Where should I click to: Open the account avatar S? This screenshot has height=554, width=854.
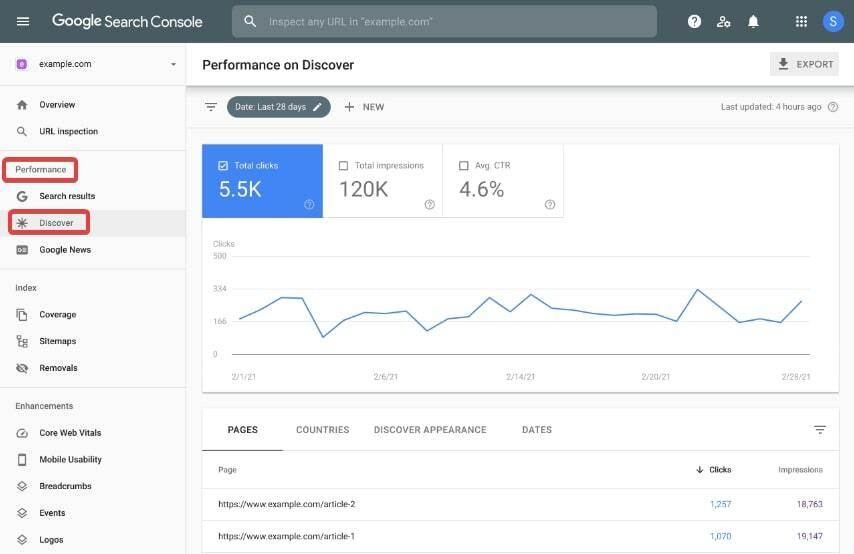833,21
